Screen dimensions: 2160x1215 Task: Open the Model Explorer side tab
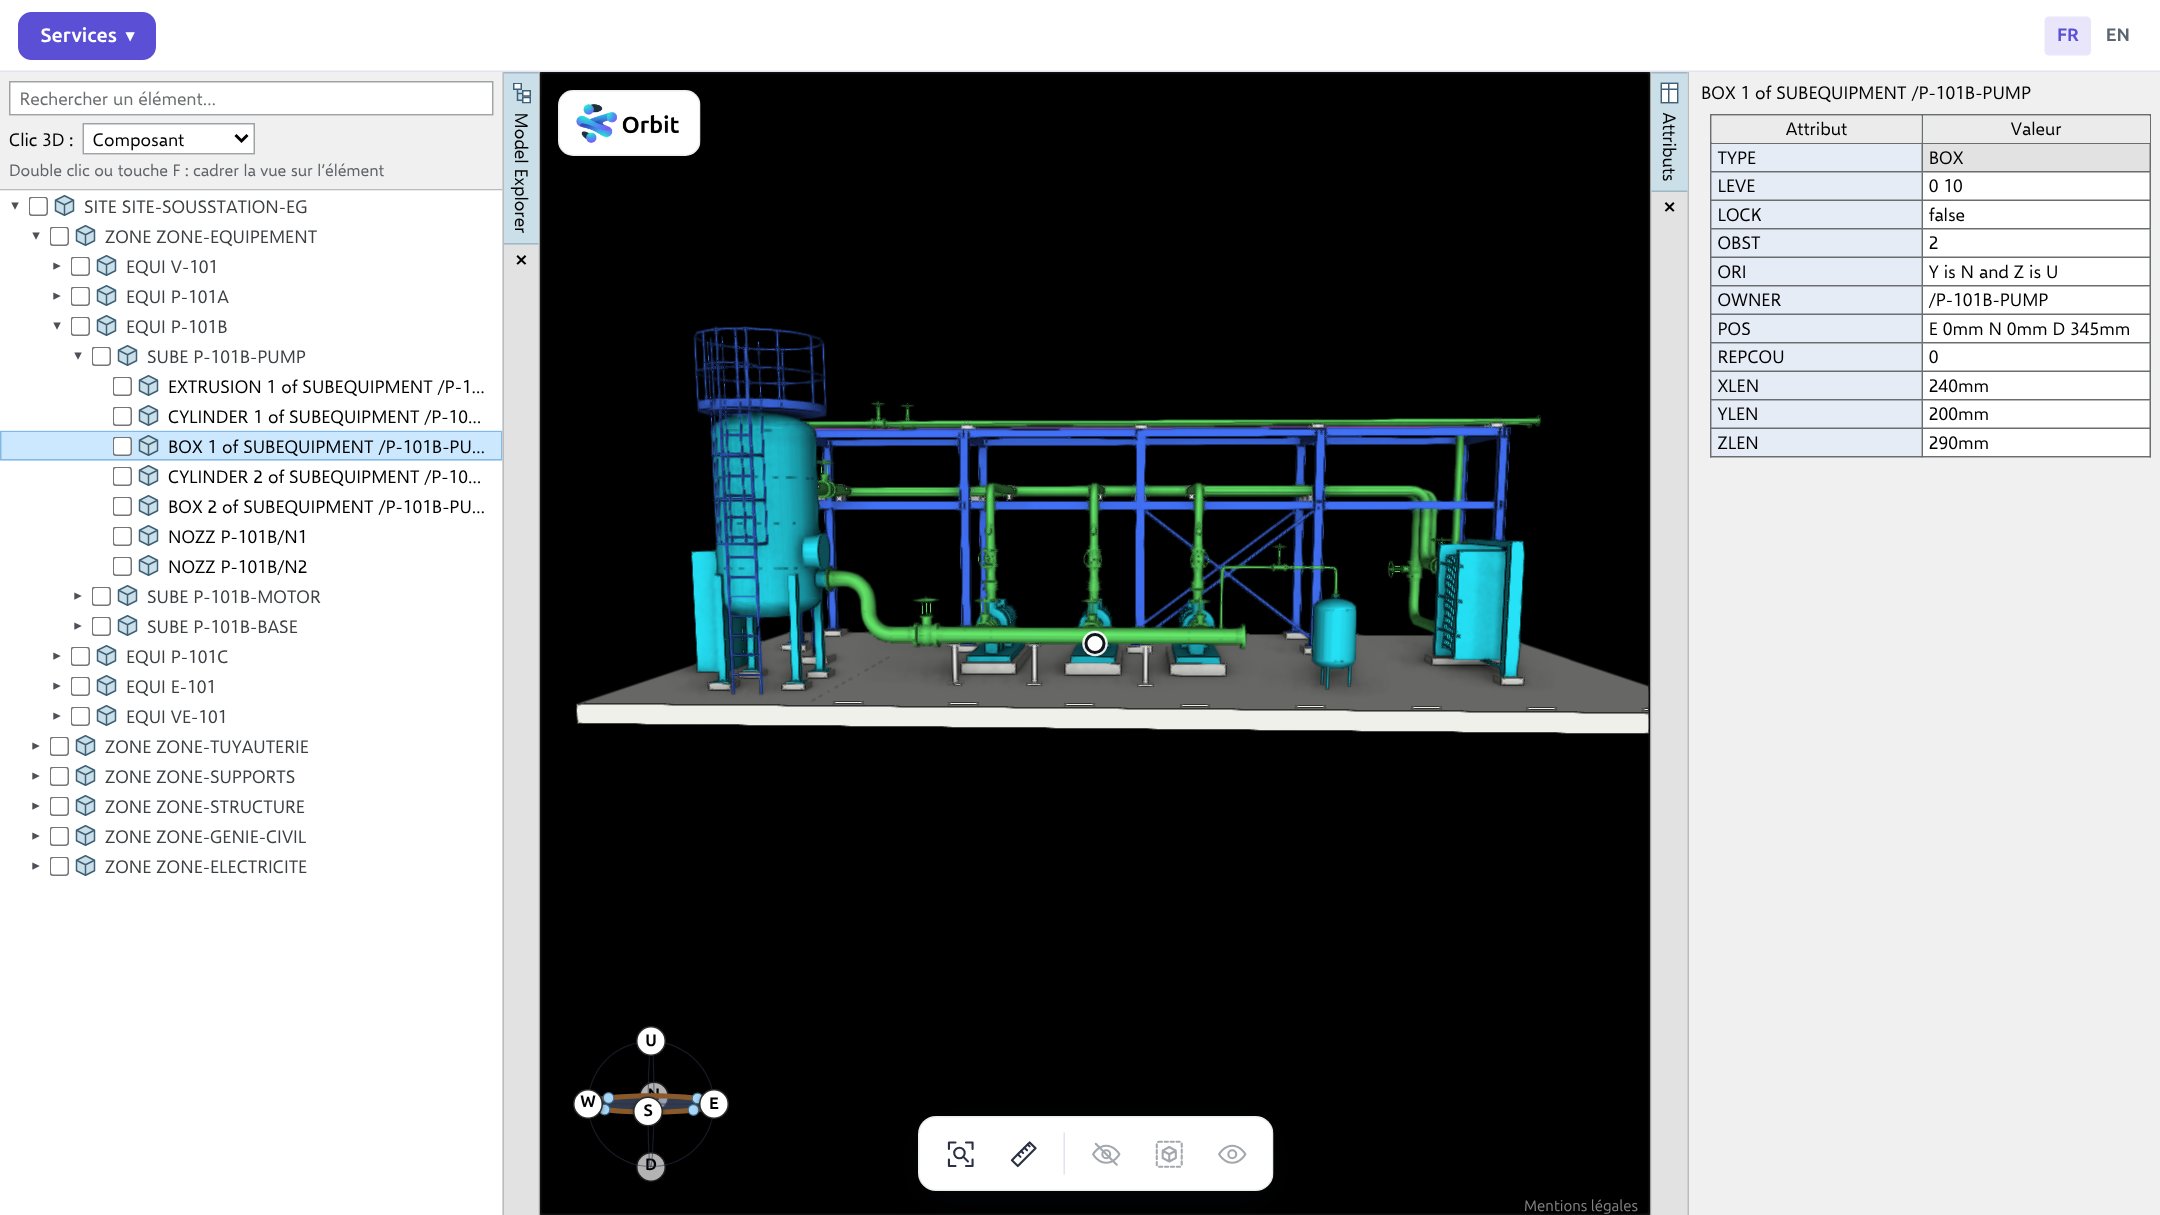pos(521,158)
